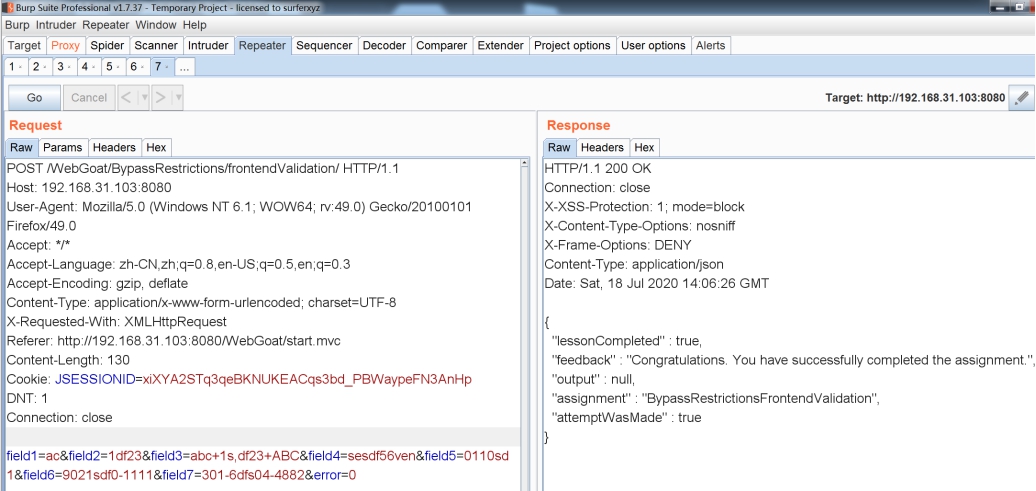Show Response Hex view
The height and width of the screenshot is (491, 1036).
(x=644, y=147)
